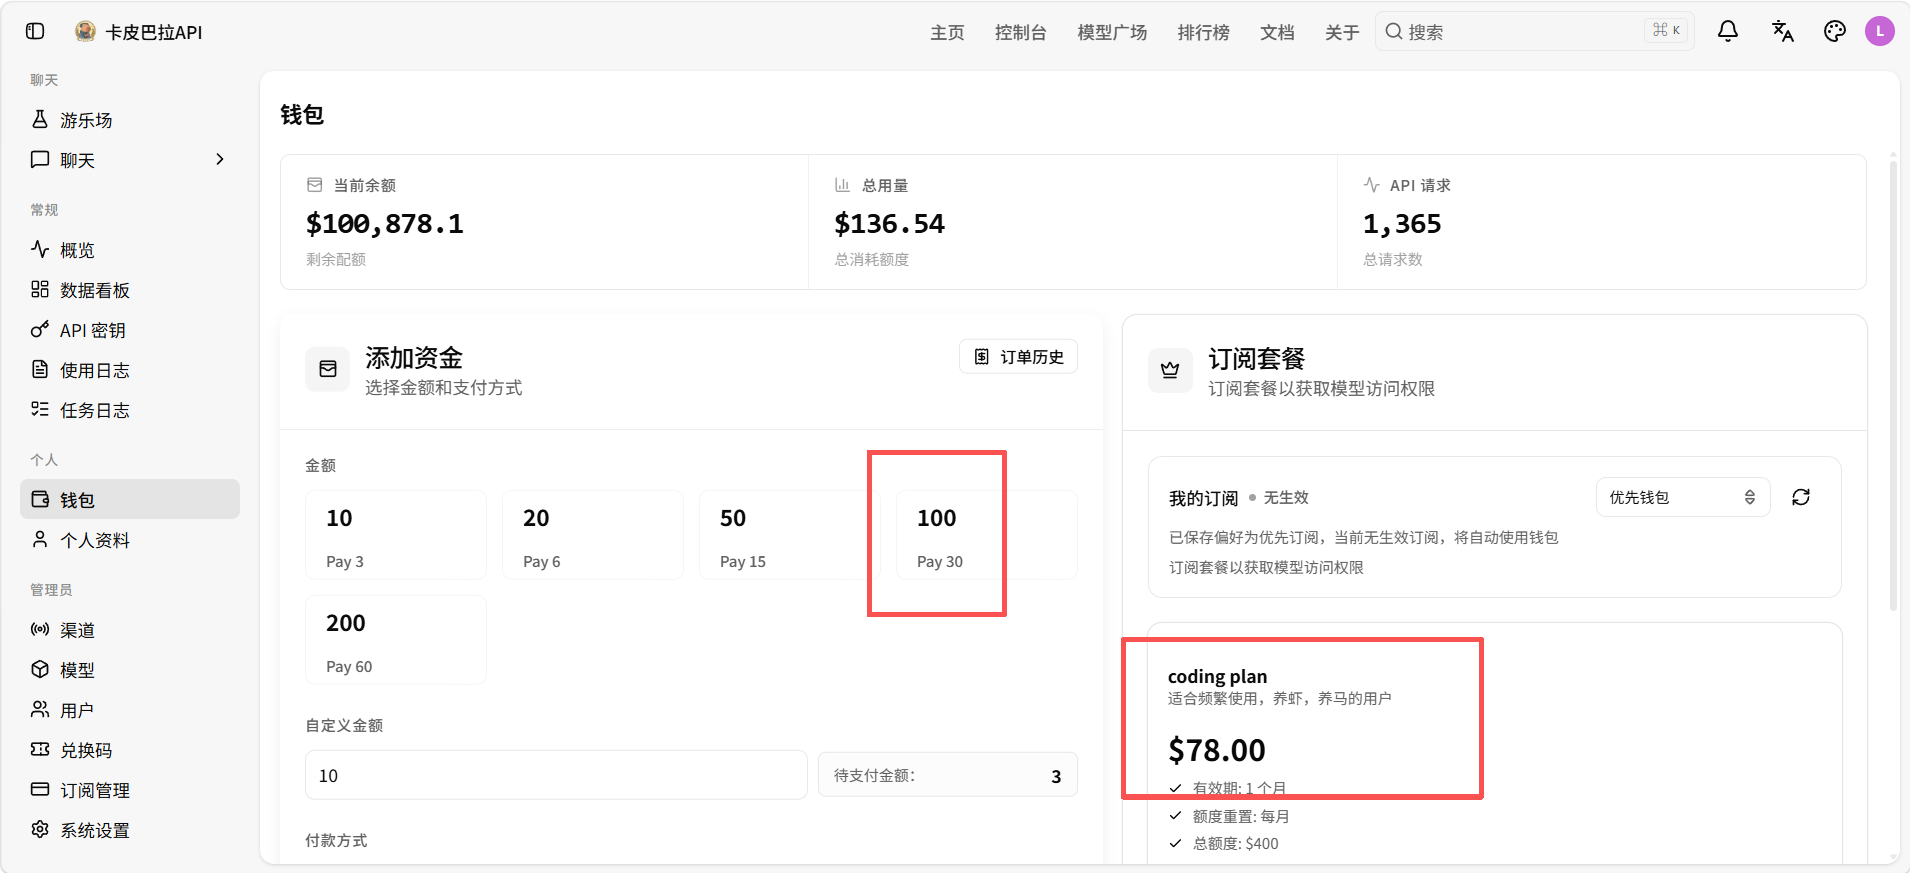The image size is (1910, 873).
Task: Open 排行榜 in top navigation
Action: click(x=1203, y=32)
